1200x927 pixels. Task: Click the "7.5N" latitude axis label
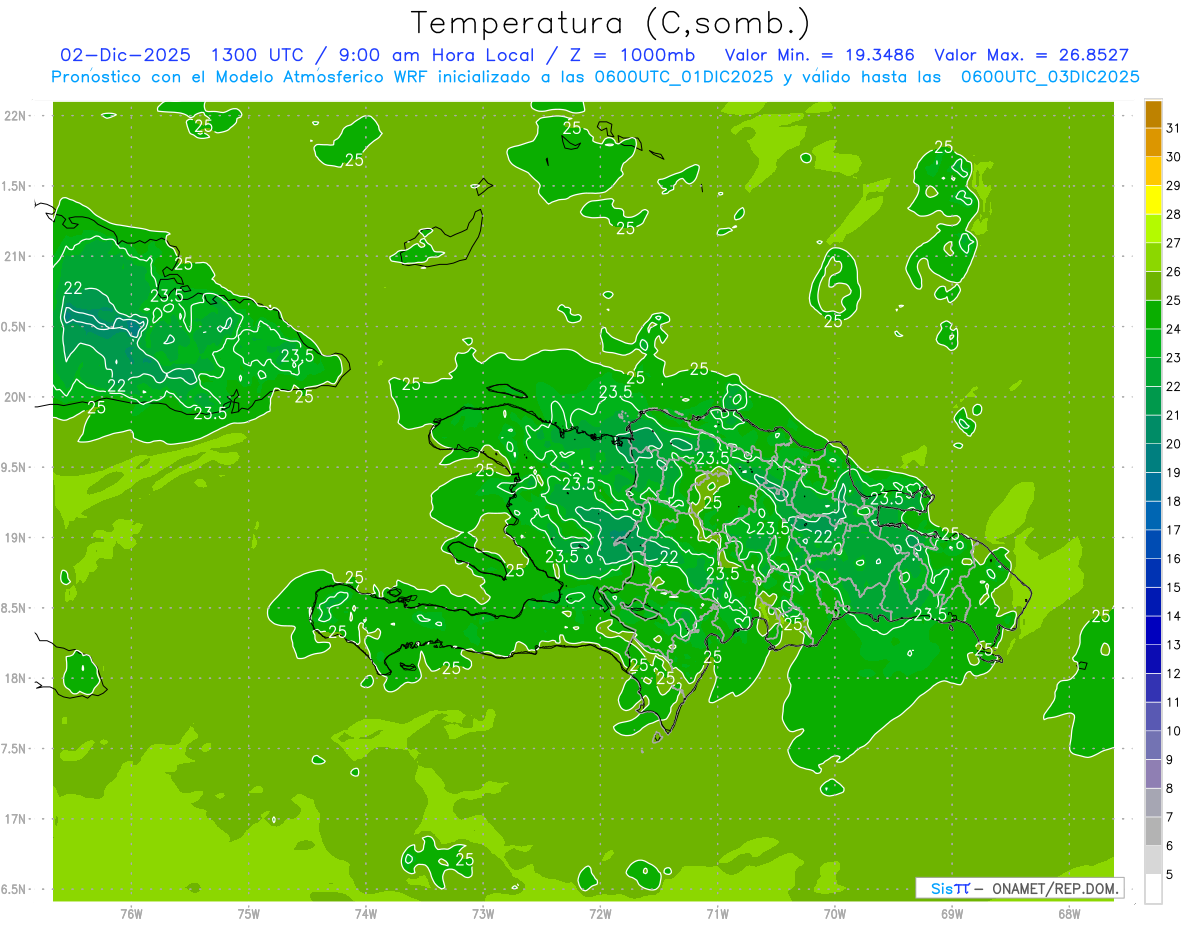click(15, 749)
